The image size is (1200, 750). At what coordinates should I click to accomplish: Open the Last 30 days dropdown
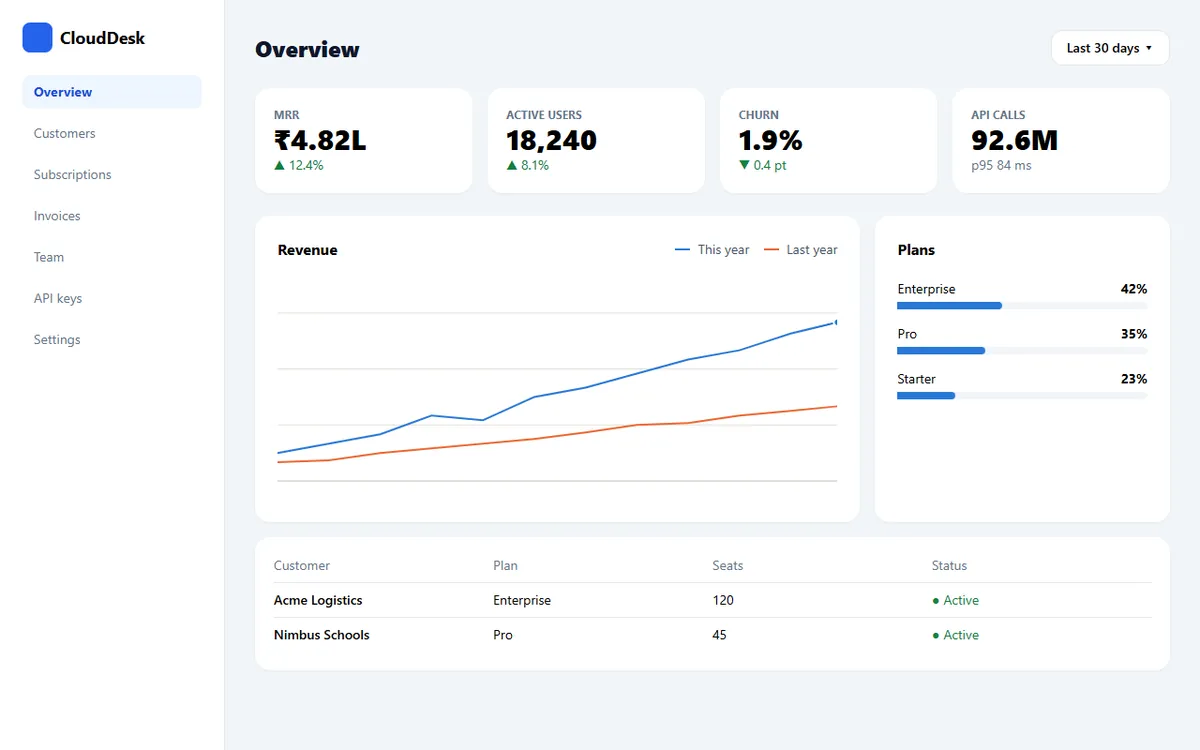[x=1110, y=48]
